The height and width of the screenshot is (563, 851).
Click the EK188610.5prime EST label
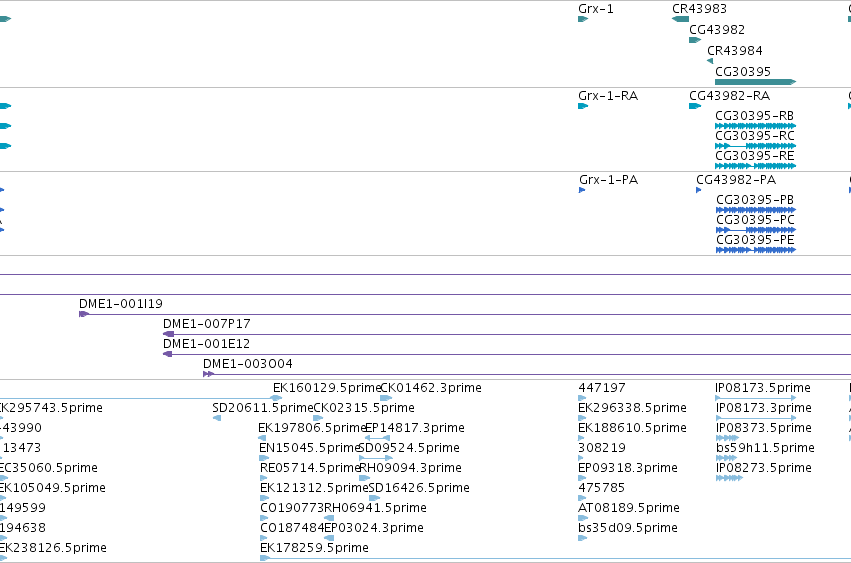pyautogui.click(x=632, y=428)
